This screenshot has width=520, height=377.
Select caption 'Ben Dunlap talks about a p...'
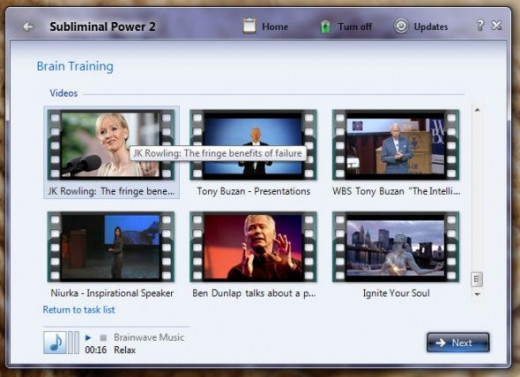pos(254,293)
